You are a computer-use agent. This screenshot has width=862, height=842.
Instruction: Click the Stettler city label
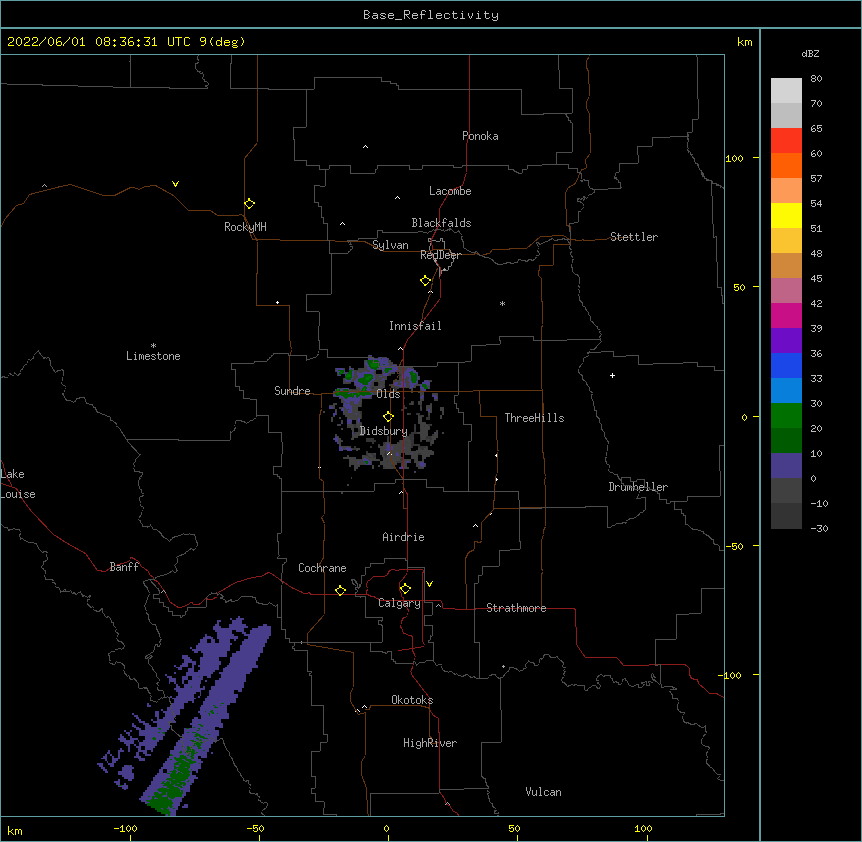(634, 237)
